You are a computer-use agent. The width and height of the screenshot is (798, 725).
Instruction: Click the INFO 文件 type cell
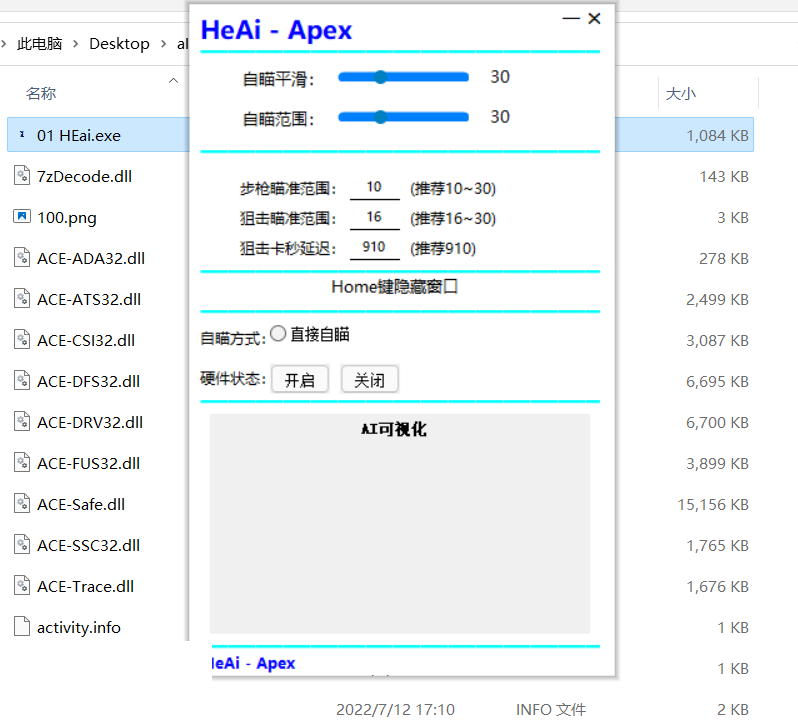click(551, 709)
